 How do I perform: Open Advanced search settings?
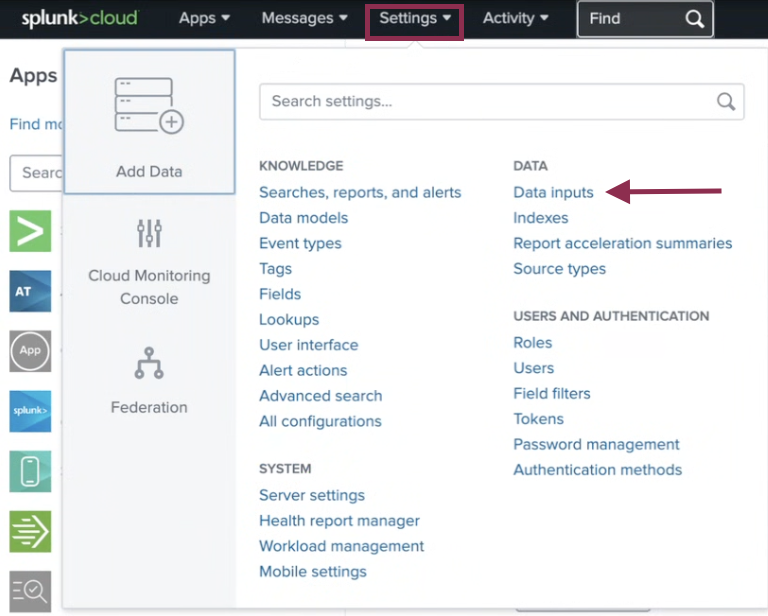[x=320, y=396]
